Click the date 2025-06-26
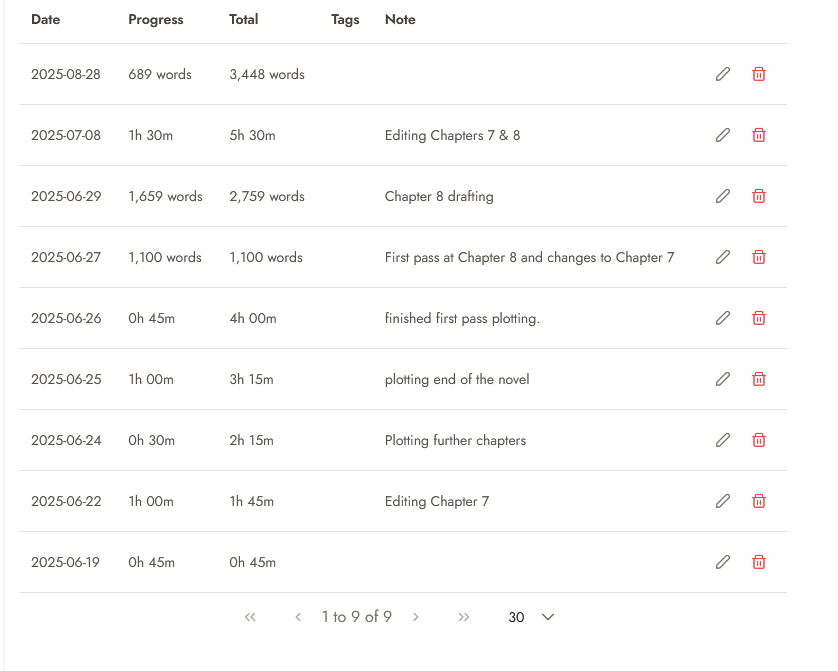 pyautogui.click(x=66, y=318)
